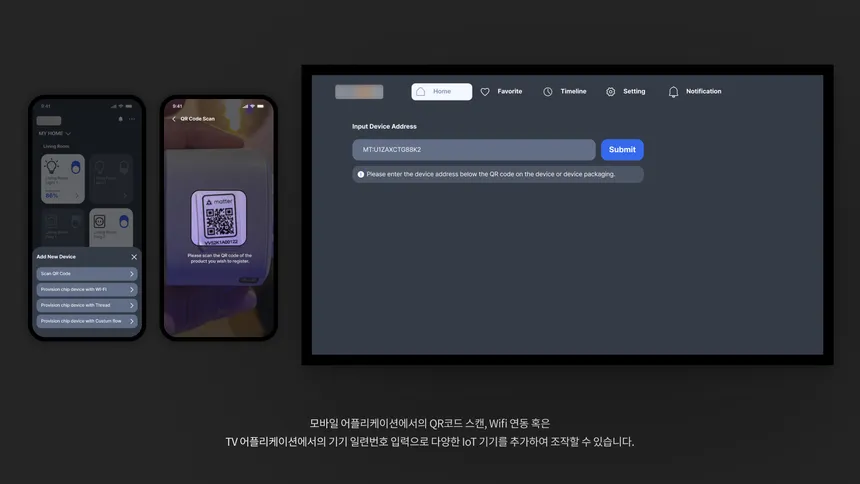Select Provision chip device with Custom flow
This screenshot has width=860, height=484.
coord(87,321)
